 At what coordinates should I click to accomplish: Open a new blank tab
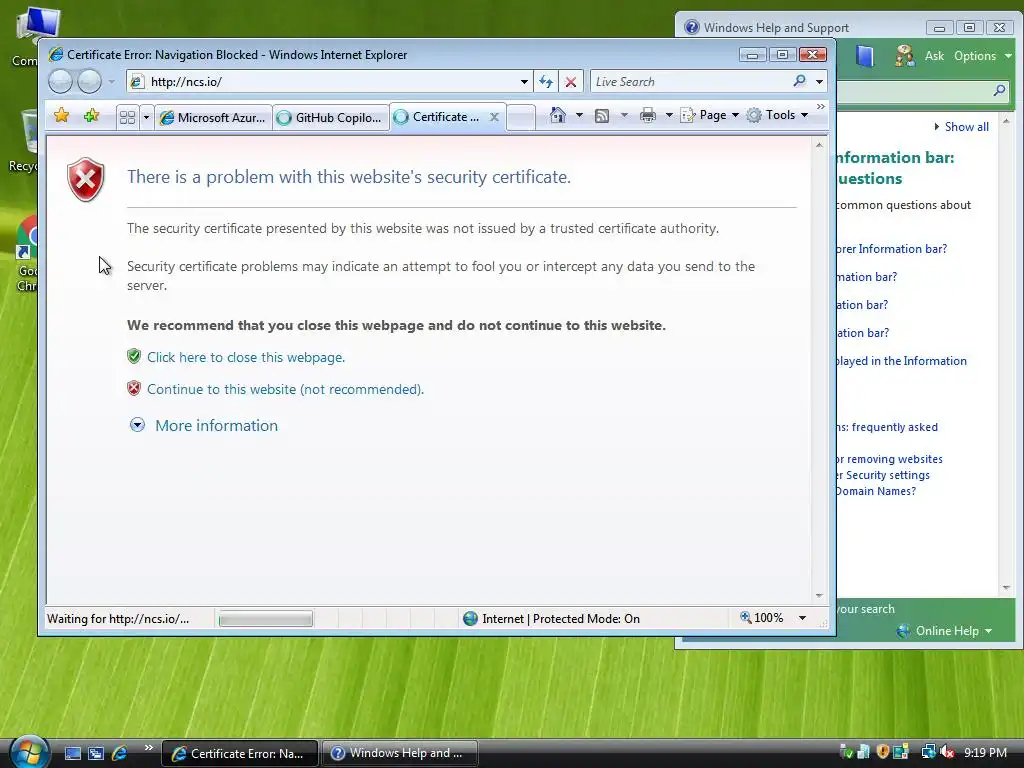point(521,118)
